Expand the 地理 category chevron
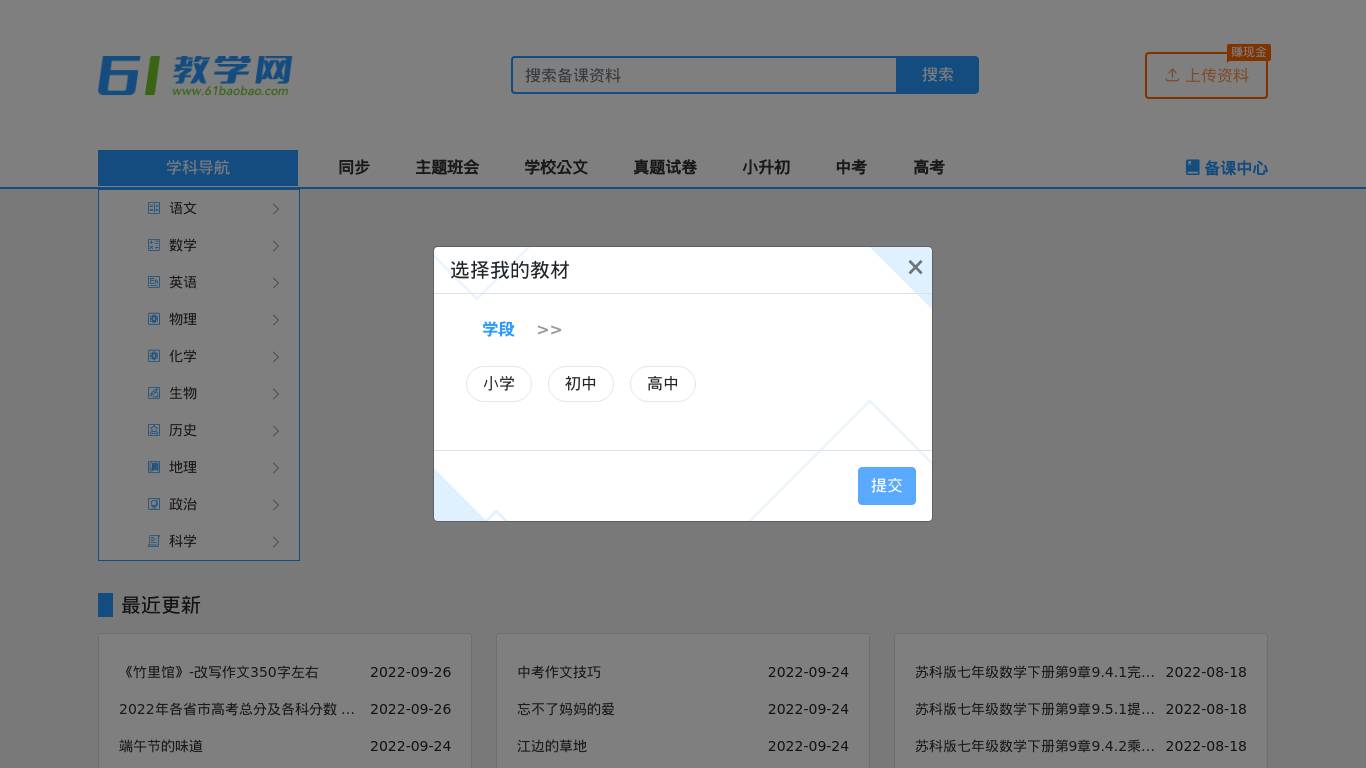This screenshot has height=768, width=1366. point(276,468)
